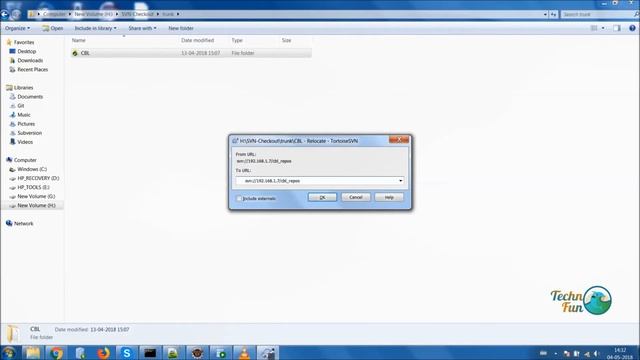Refresh the folder with the refresh icon

click(x=553, y=14)
